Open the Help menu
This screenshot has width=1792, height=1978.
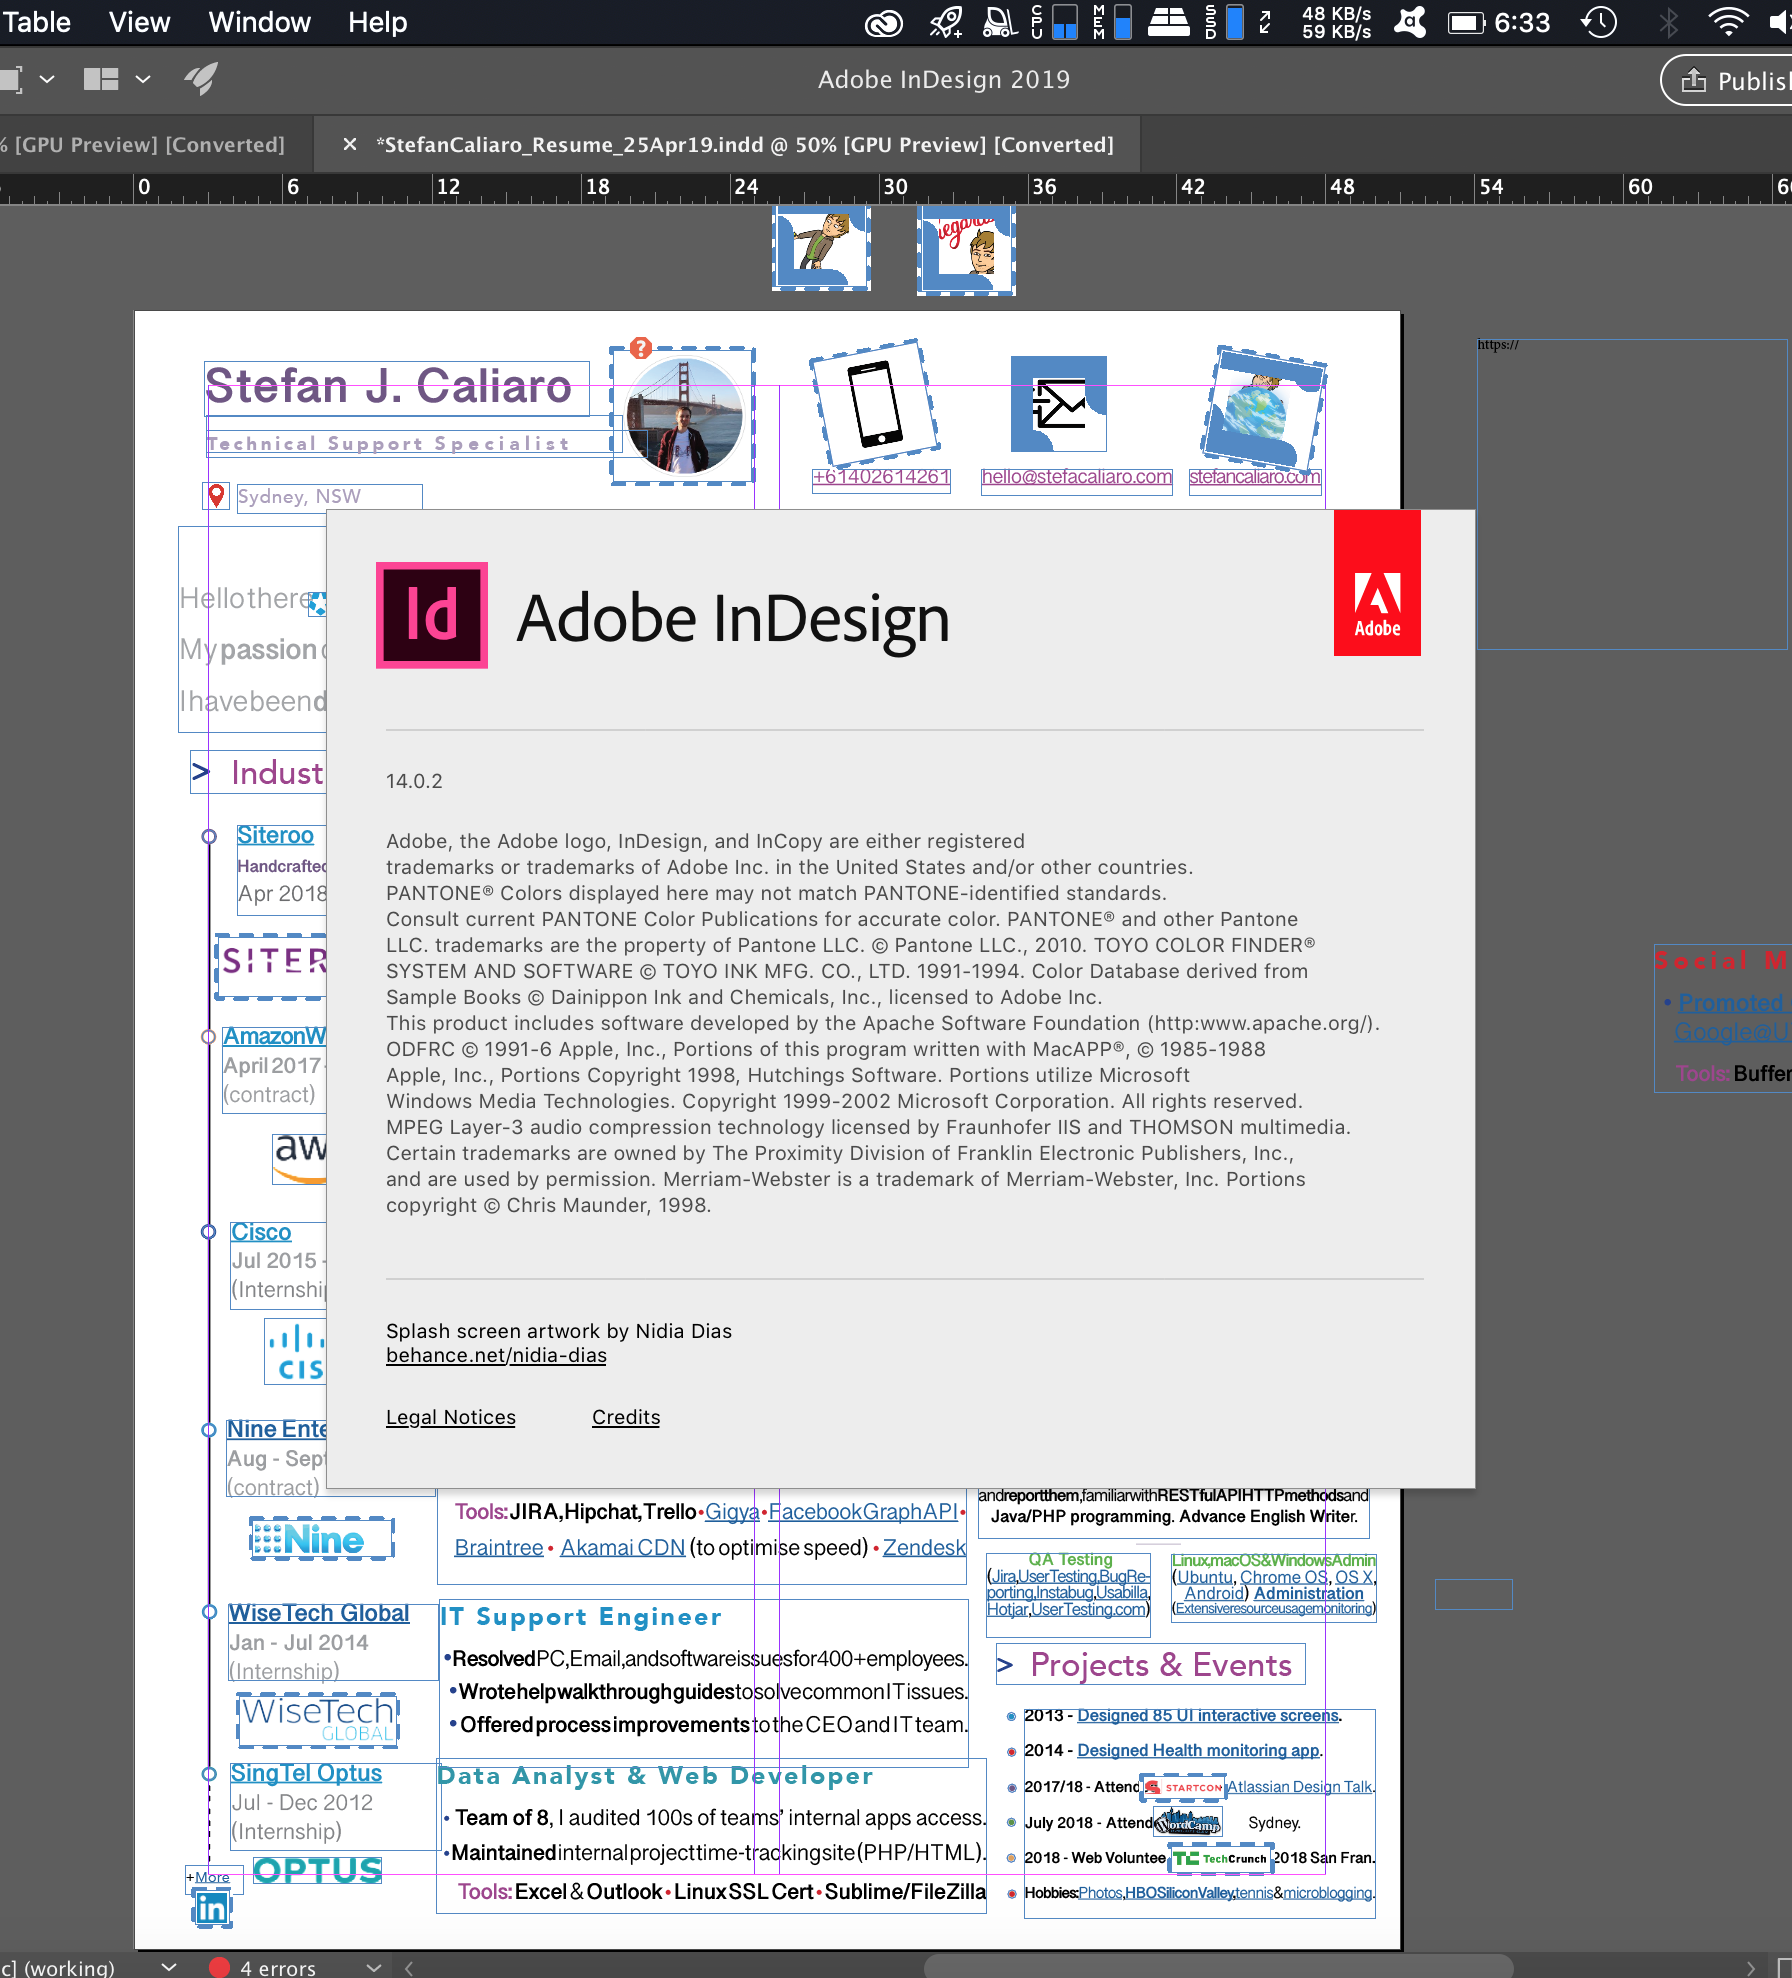[x=377, y=22]
